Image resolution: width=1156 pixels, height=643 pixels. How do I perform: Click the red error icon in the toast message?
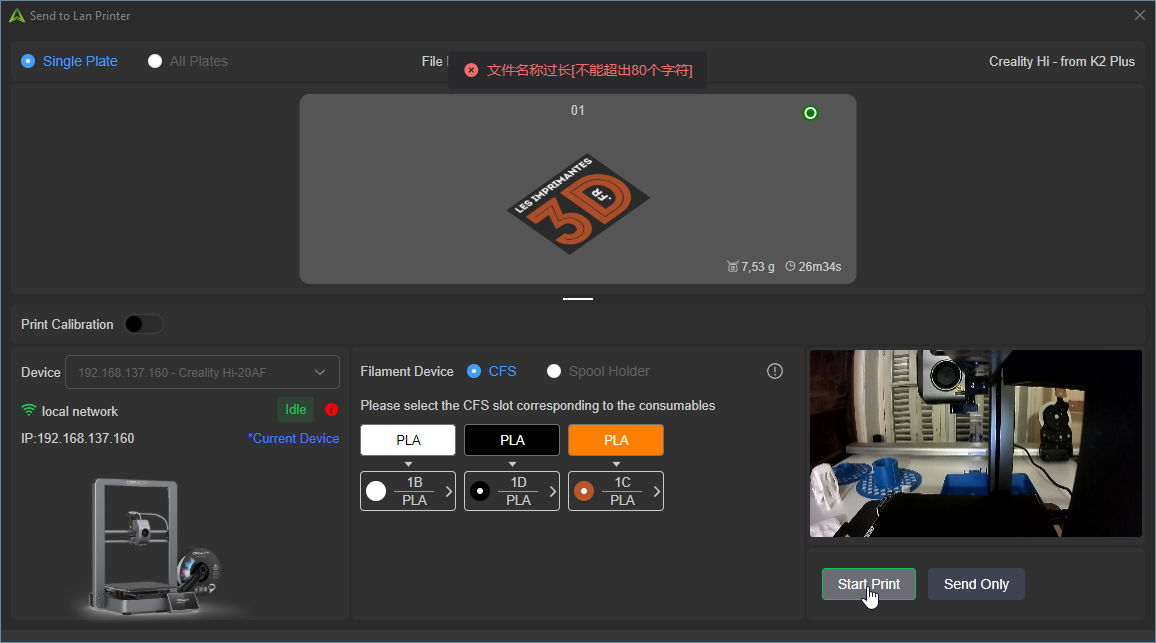(471, 70)
